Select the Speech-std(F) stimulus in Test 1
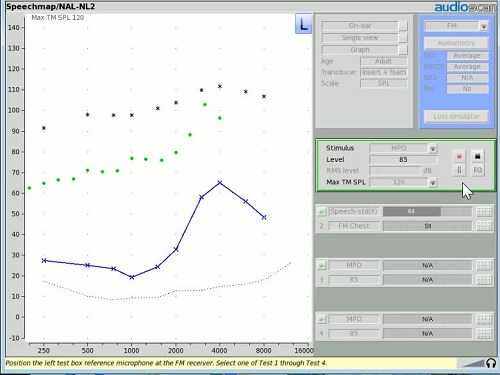 (x=354, y=211)
